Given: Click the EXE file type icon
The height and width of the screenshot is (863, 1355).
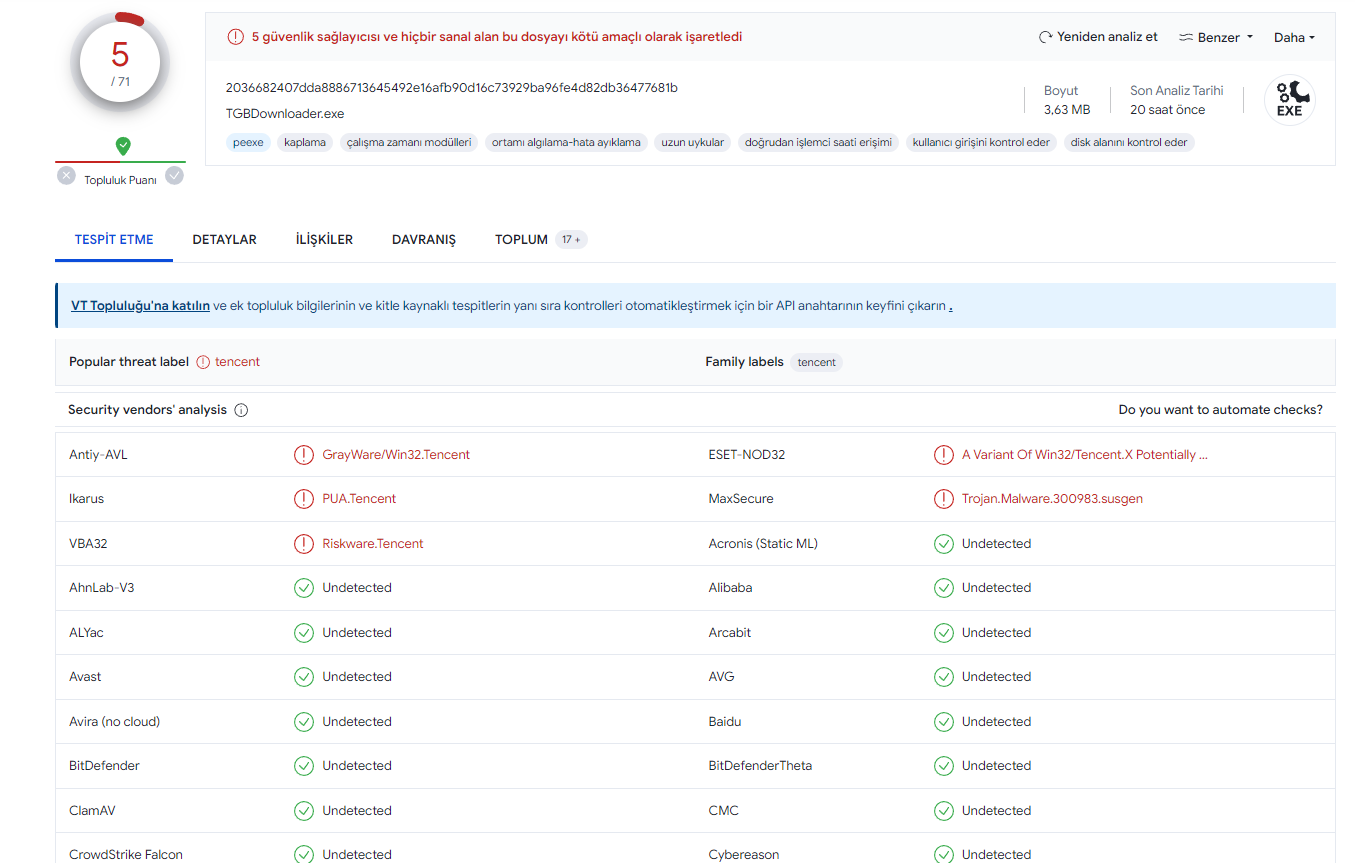Looking at the screenshot, I should [x=1289, y=100].
